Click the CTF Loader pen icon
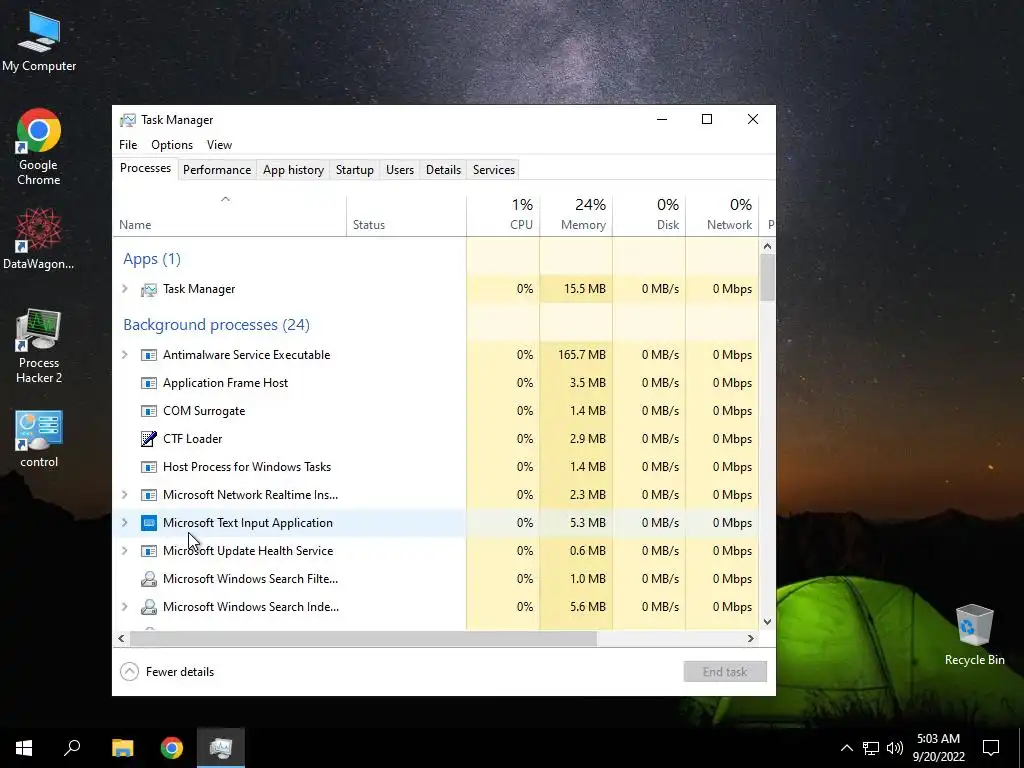The height and width of the screenshot is (768, 1024). (x=149, y=439)
